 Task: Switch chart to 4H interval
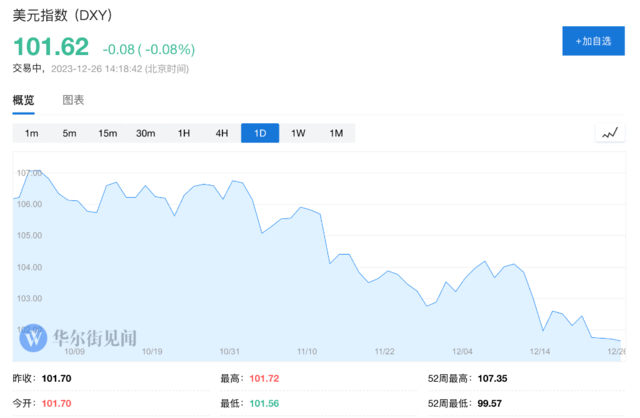pyautogui.click(x=222, y=134)
